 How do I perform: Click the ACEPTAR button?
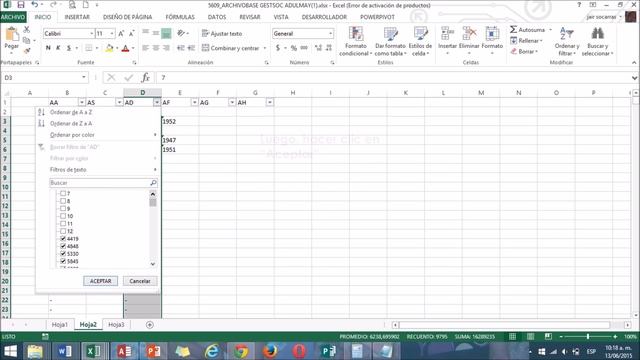(100, 281)
